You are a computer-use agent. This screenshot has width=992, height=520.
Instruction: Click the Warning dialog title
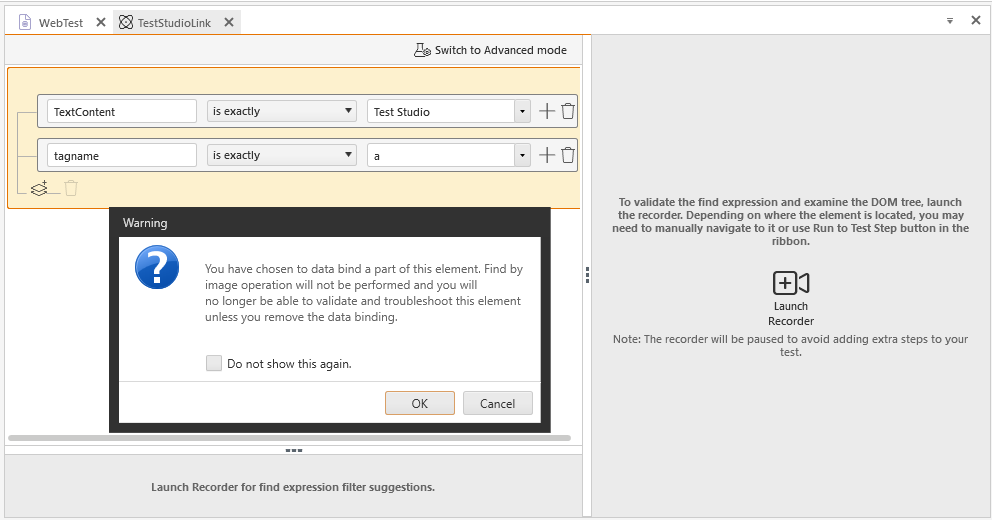[145, 223]
